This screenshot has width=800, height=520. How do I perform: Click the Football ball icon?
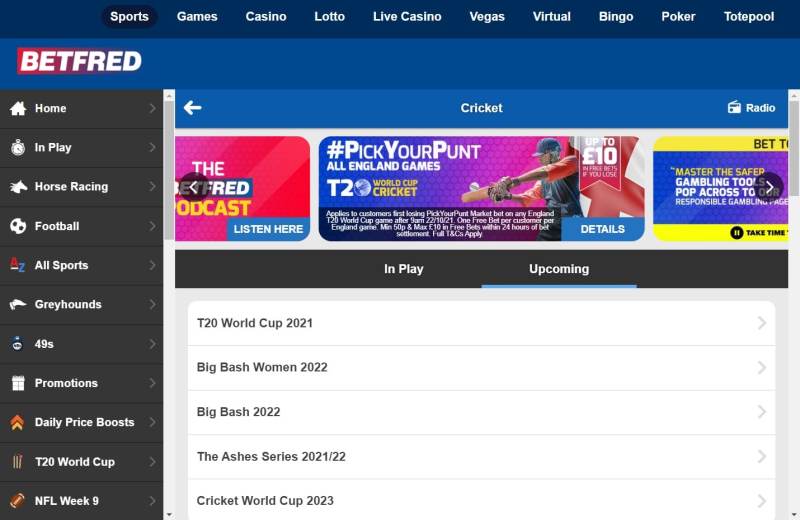[x=18, y=226]
